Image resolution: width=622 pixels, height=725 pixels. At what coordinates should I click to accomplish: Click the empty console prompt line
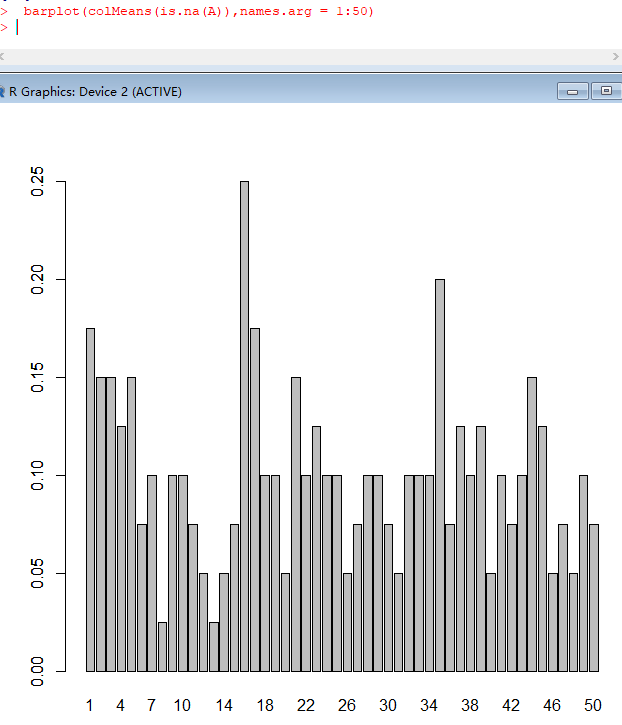click(x=311, y=28)
